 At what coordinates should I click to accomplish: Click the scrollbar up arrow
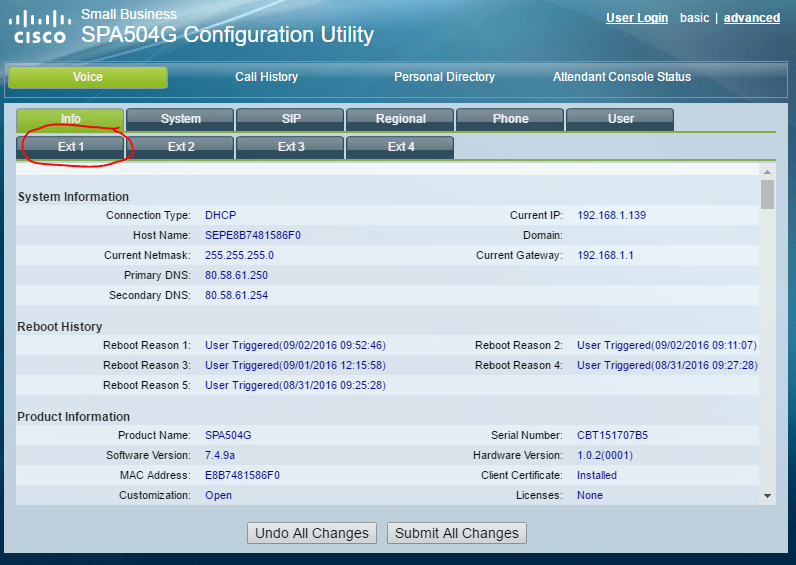(x=768, y=172)
